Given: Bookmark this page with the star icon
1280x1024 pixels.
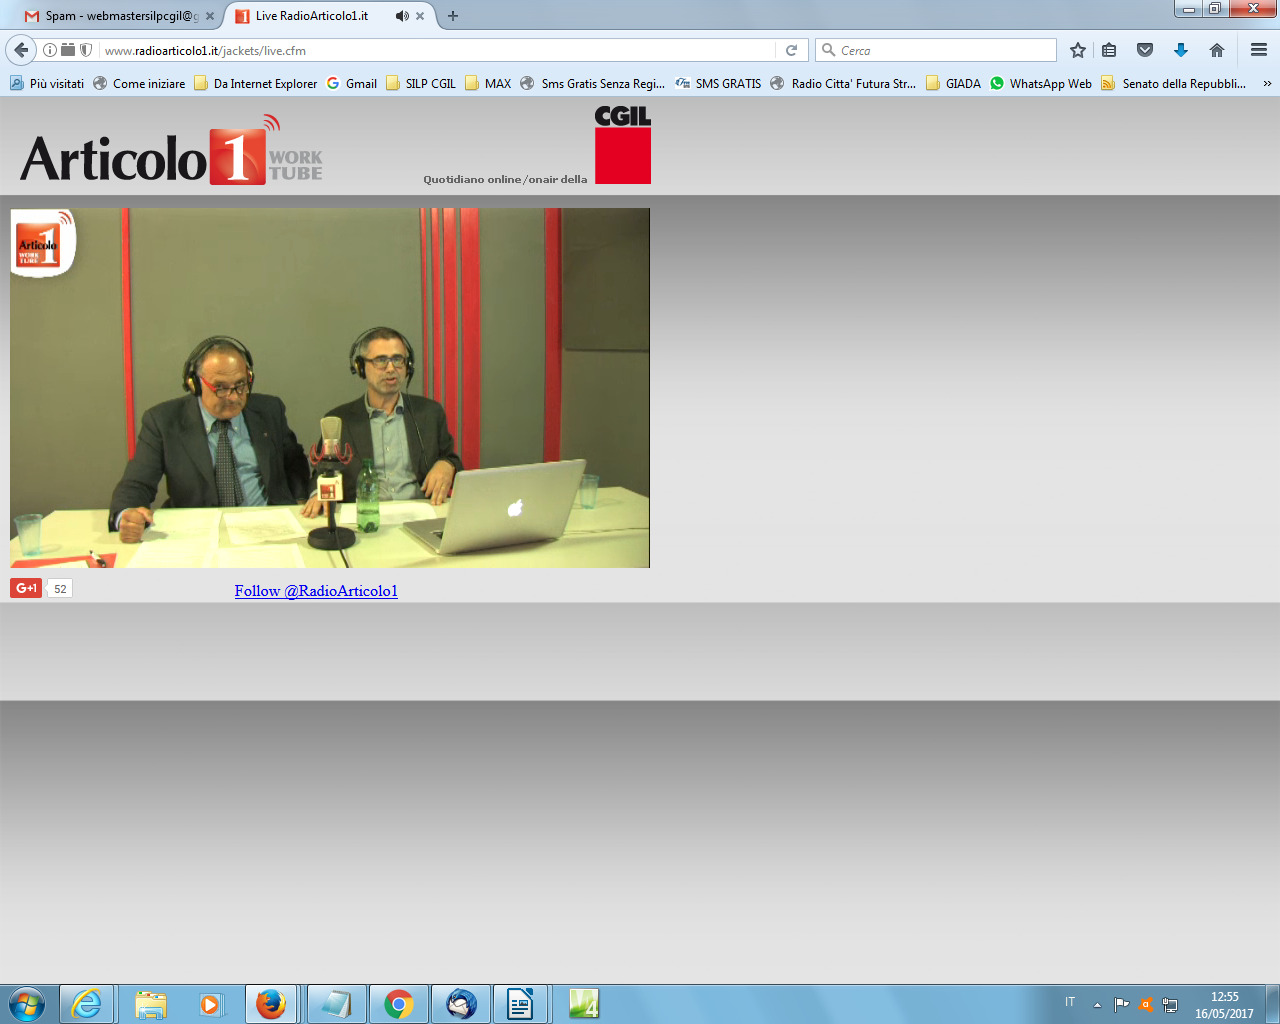Looking at the screenshot, I should [x=1077, y=50].
